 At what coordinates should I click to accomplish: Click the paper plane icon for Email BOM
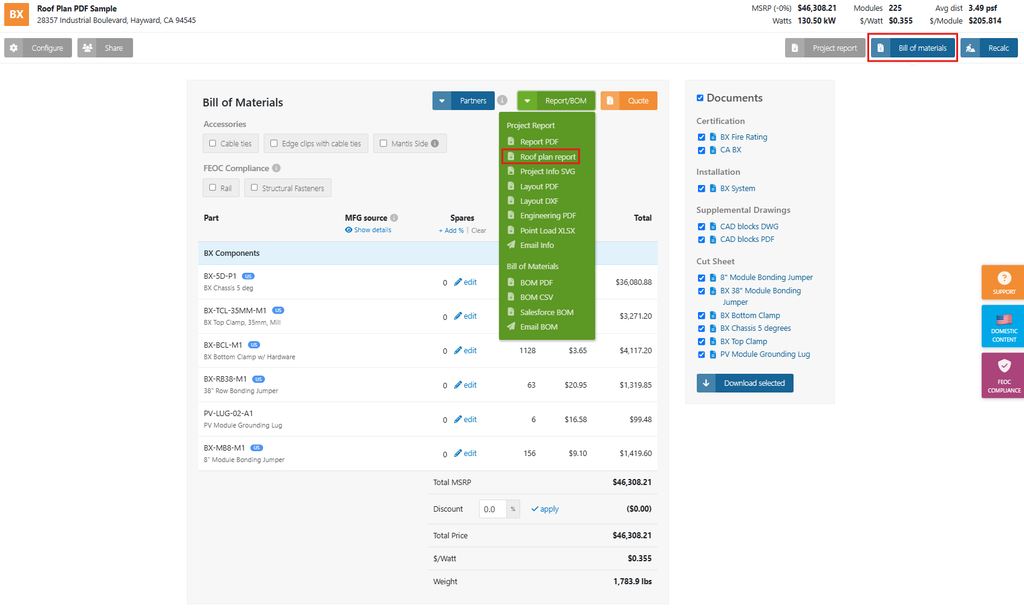(x=511, y=326)
